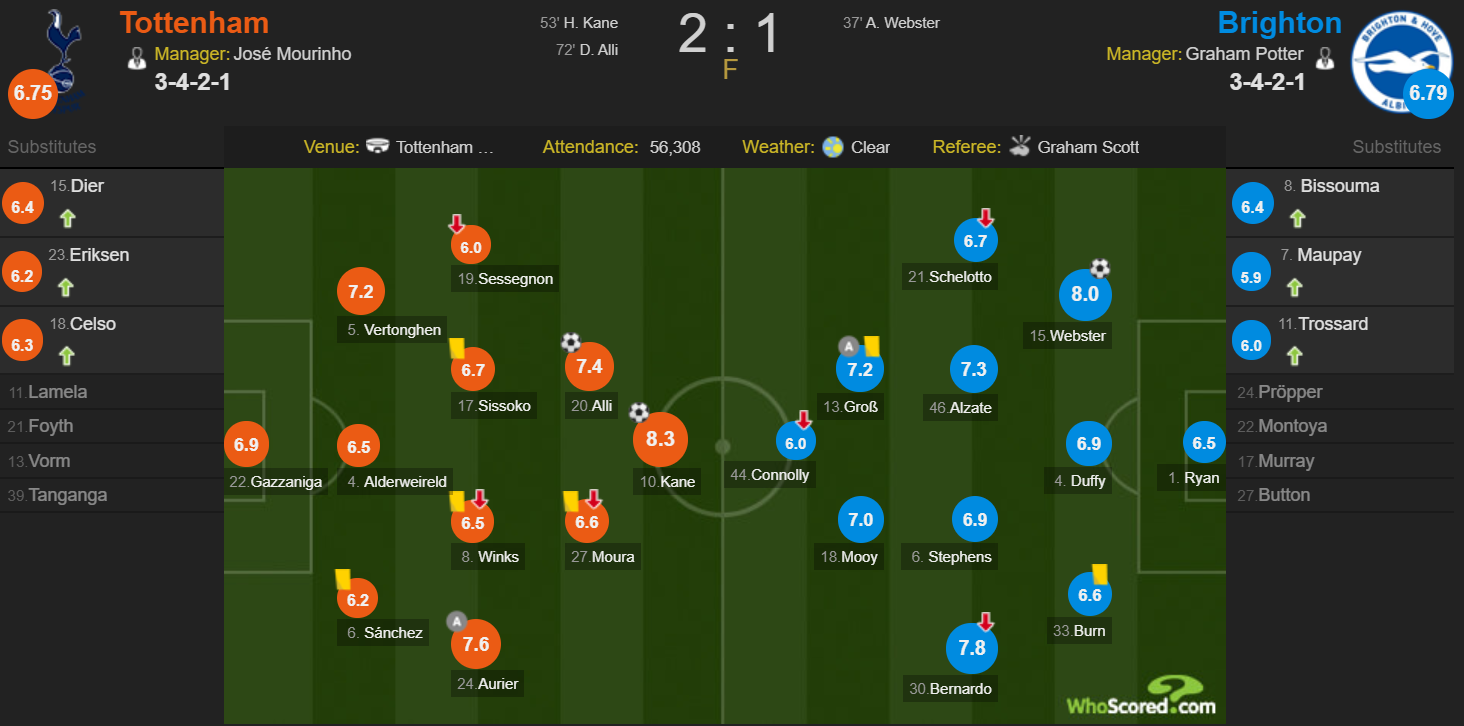
Task: Click the WhoScored.com logo
Action: pyautogui.click(x=1141, y=696)
